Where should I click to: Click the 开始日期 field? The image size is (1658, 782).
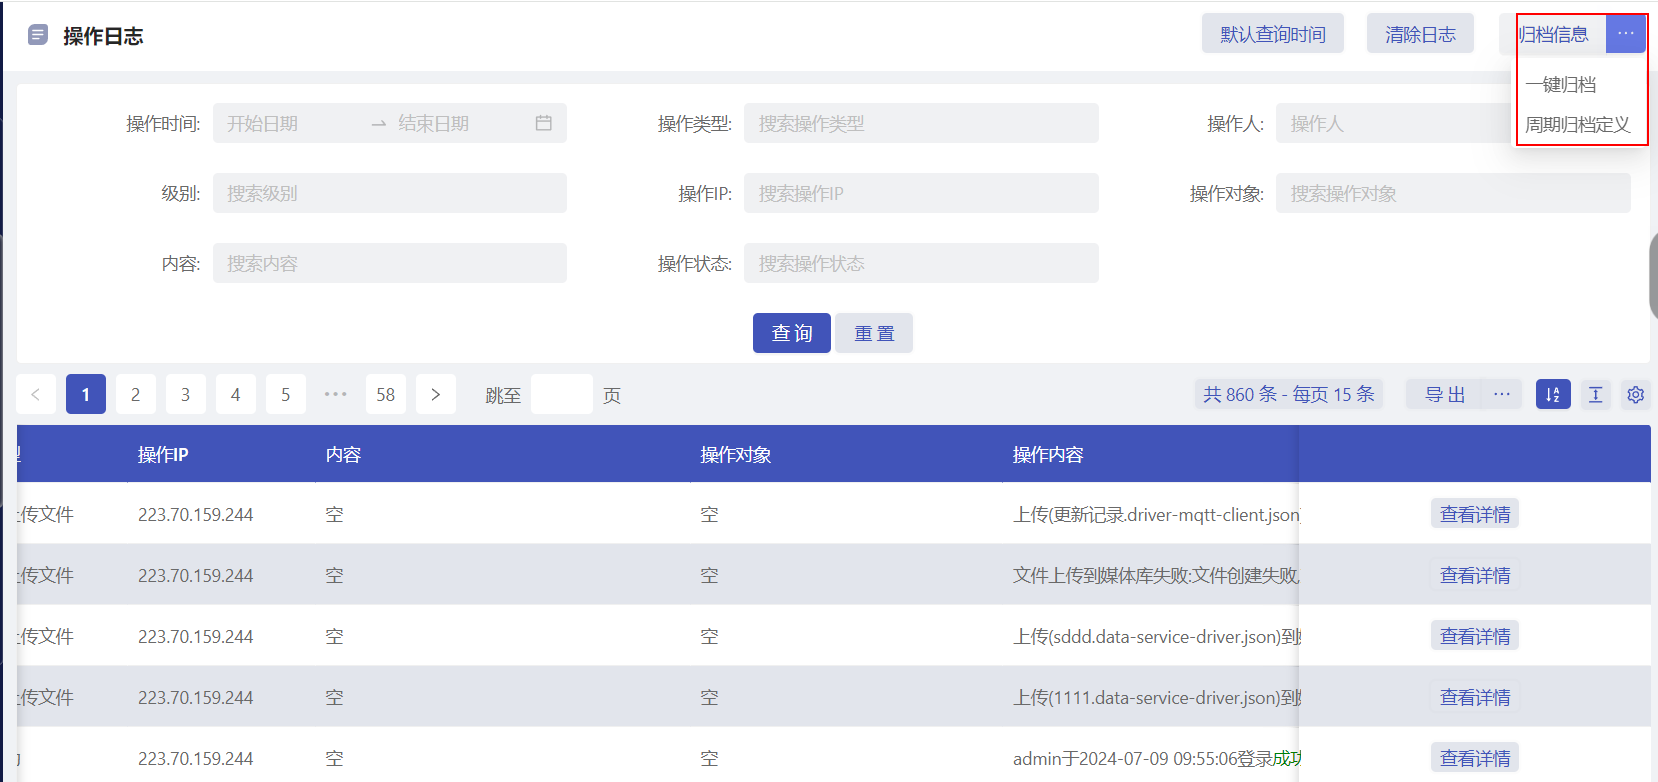290,123
